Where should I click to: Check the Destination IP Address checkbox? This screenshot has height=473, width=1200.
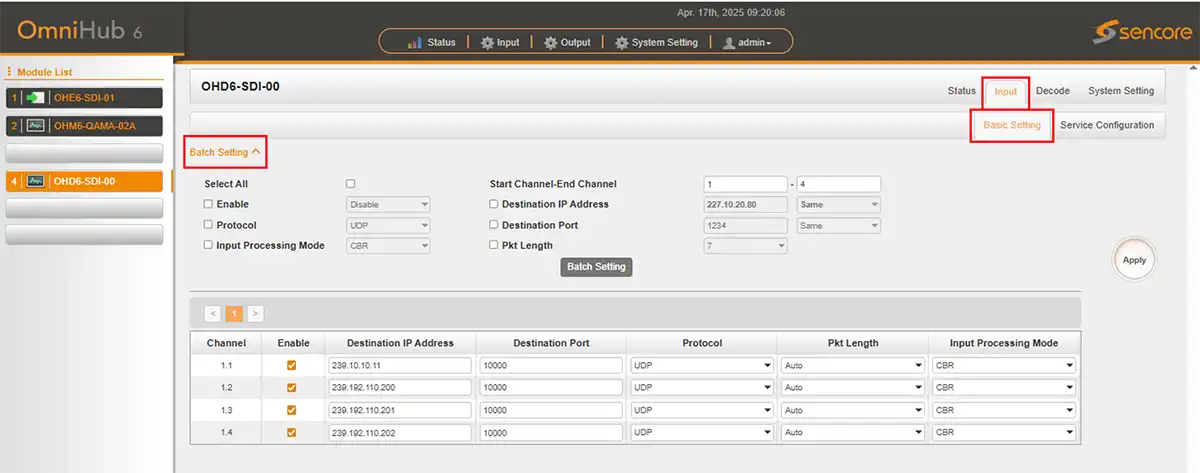point(494,204)
